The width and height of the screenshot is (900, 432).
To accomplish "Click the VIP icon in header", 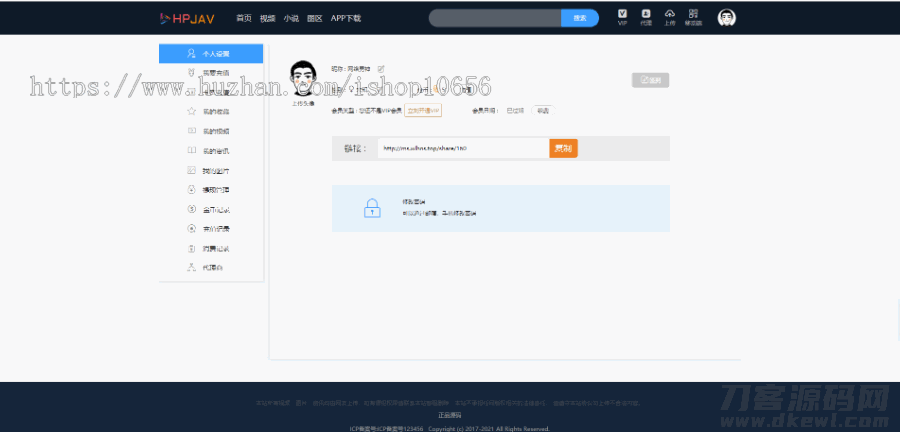I will point(622,15).
